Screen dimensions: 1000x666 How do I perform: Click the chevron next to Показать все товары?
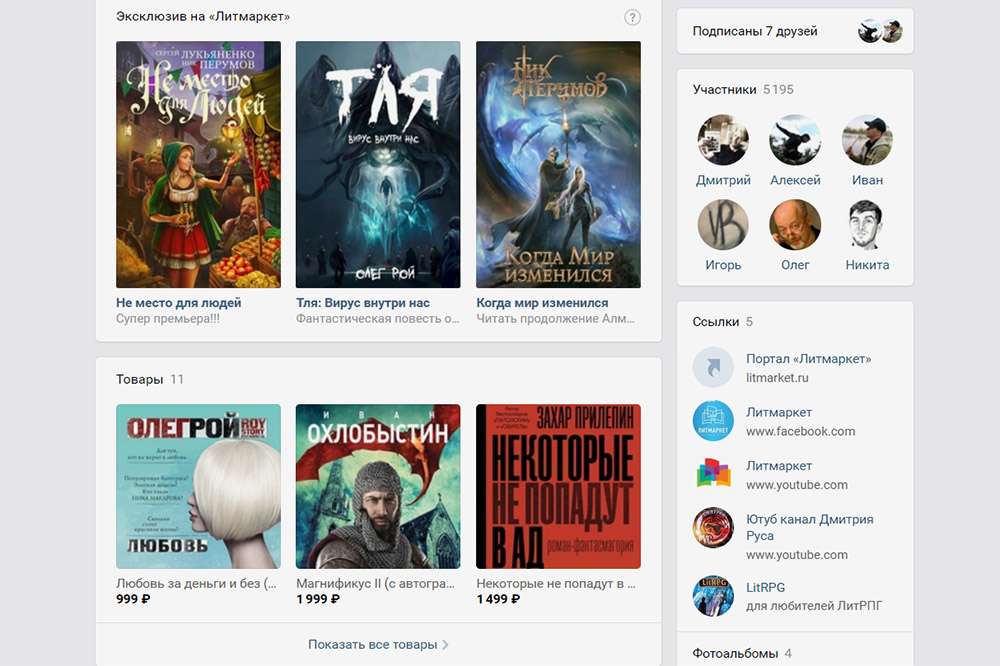pos(445,644)
